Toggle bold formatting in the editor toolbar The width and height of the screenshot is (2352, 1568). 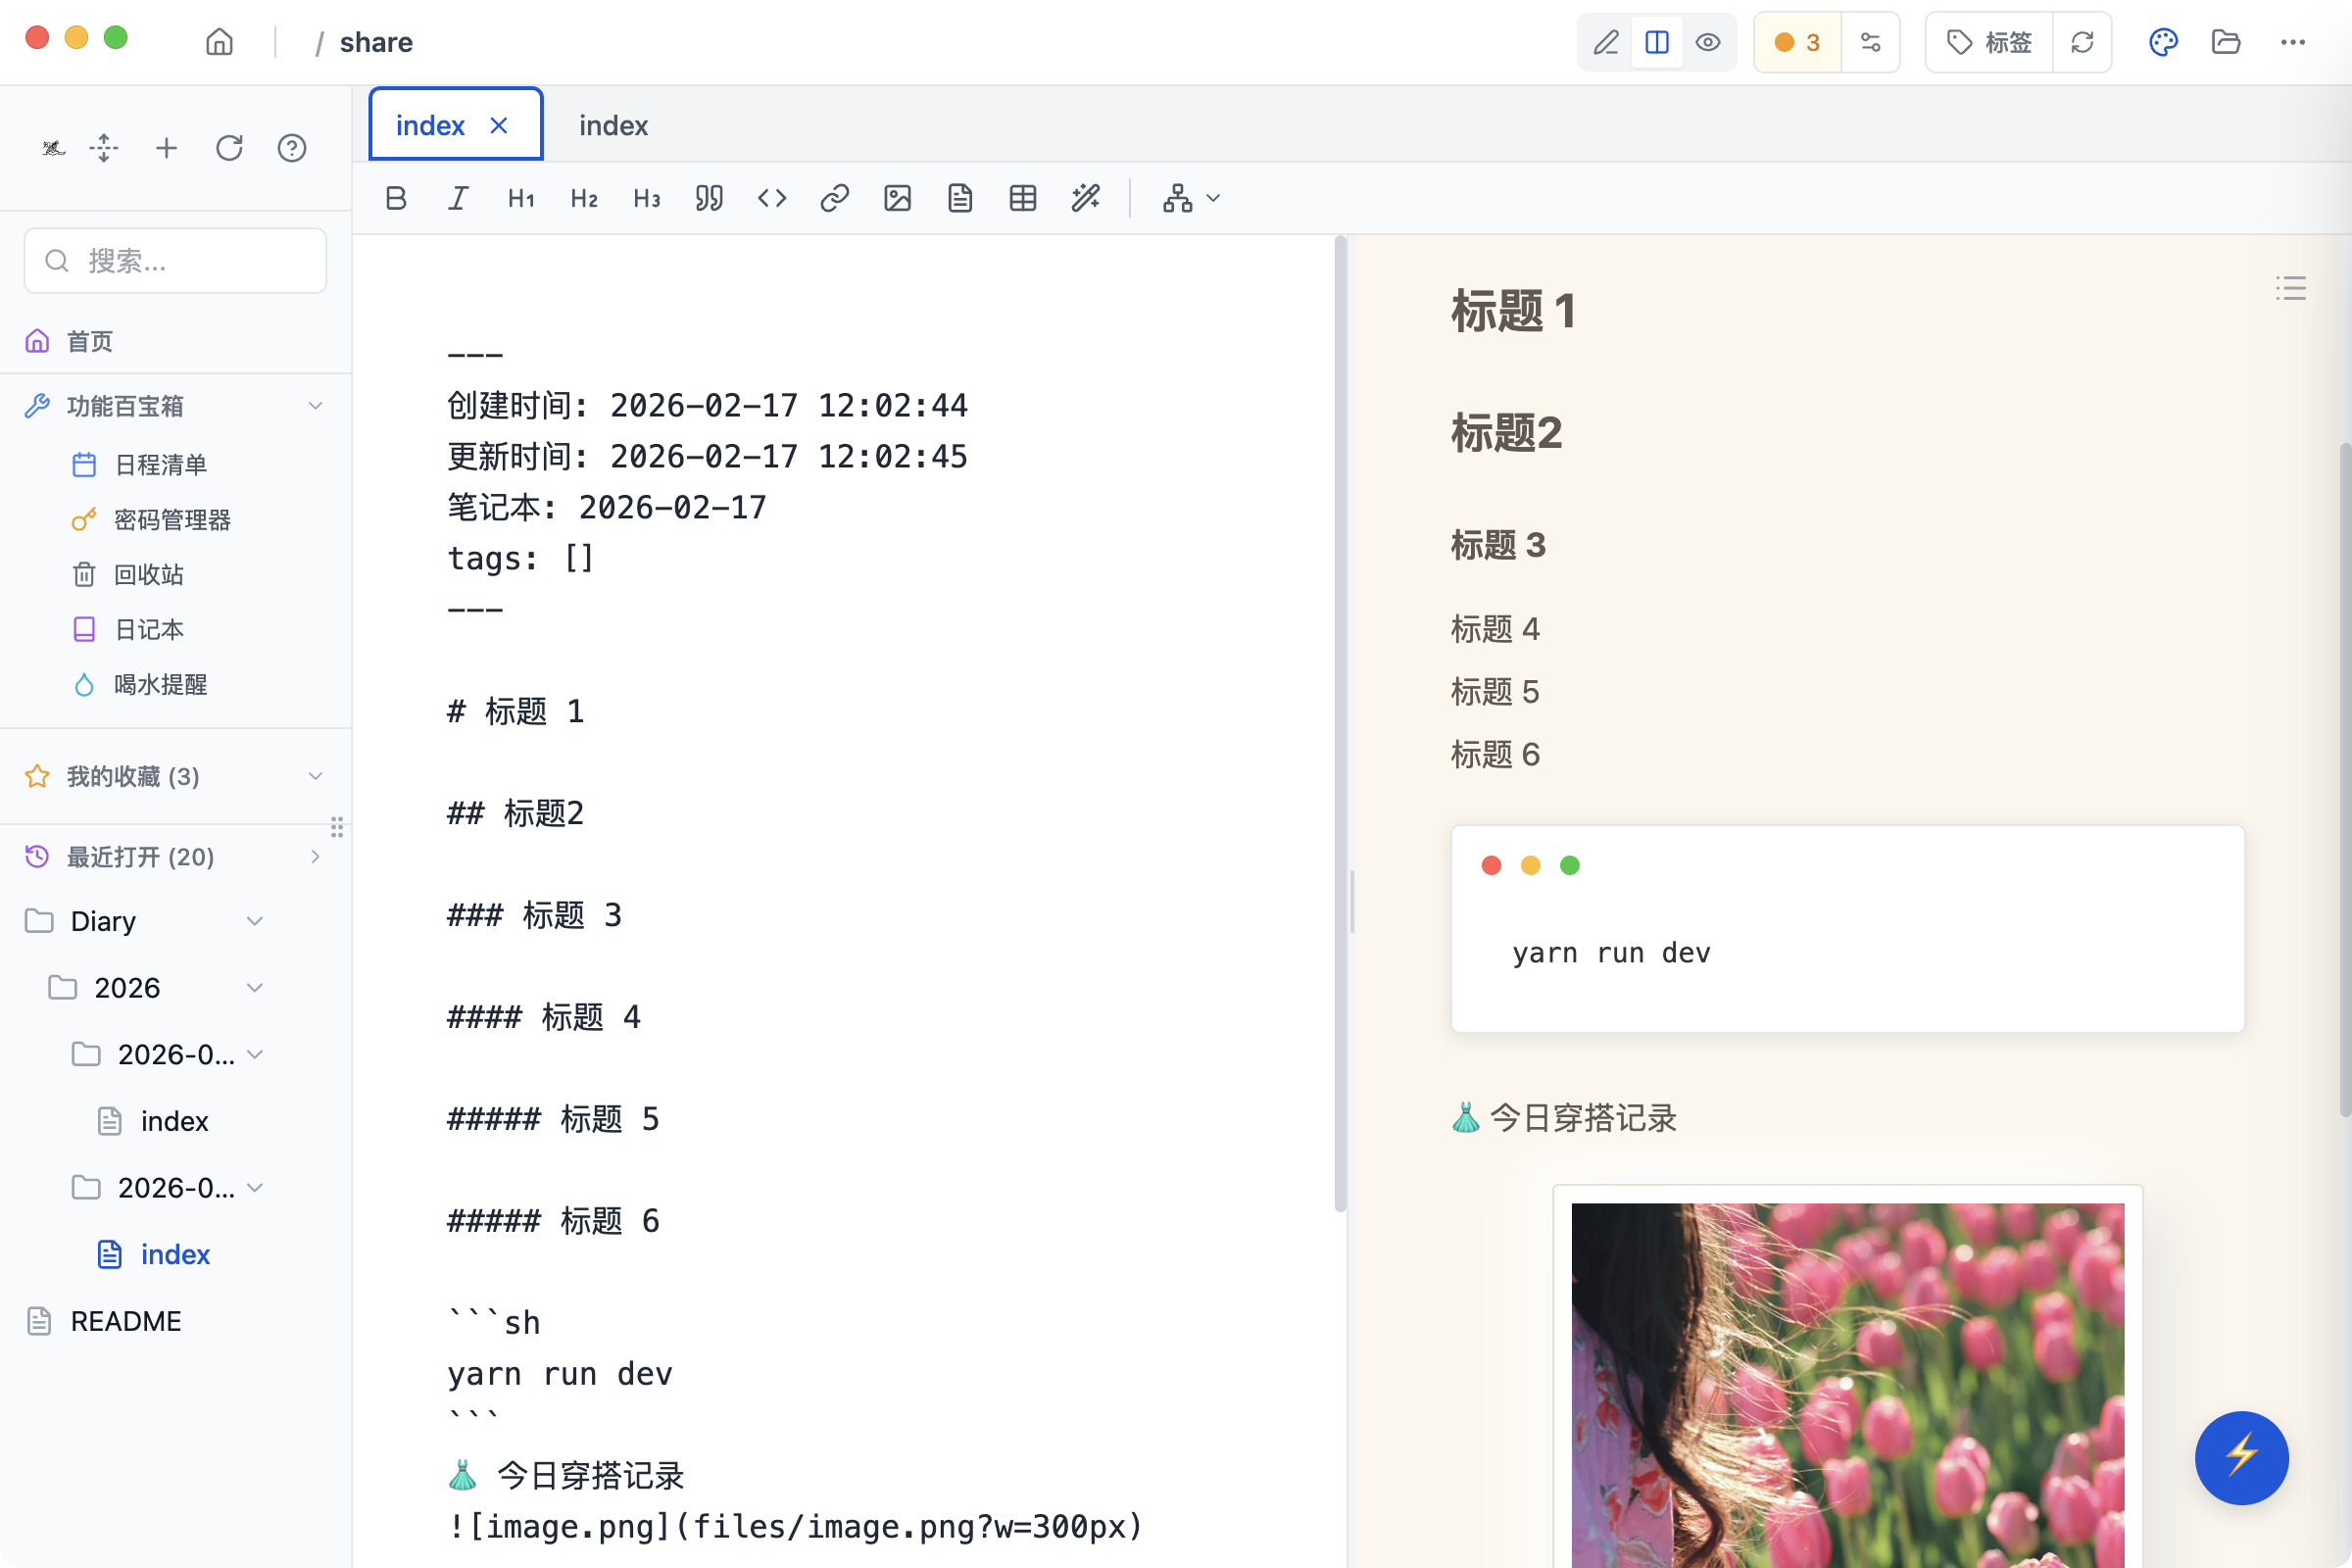[395, 198]
